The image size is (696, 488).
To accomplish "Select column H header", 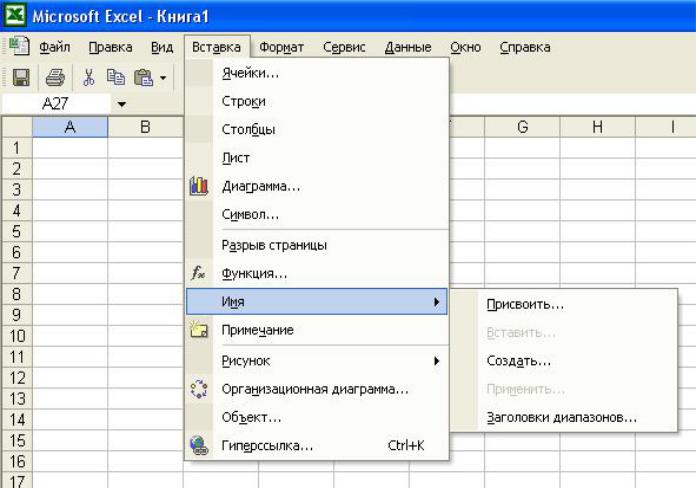I will coord(597,127).
